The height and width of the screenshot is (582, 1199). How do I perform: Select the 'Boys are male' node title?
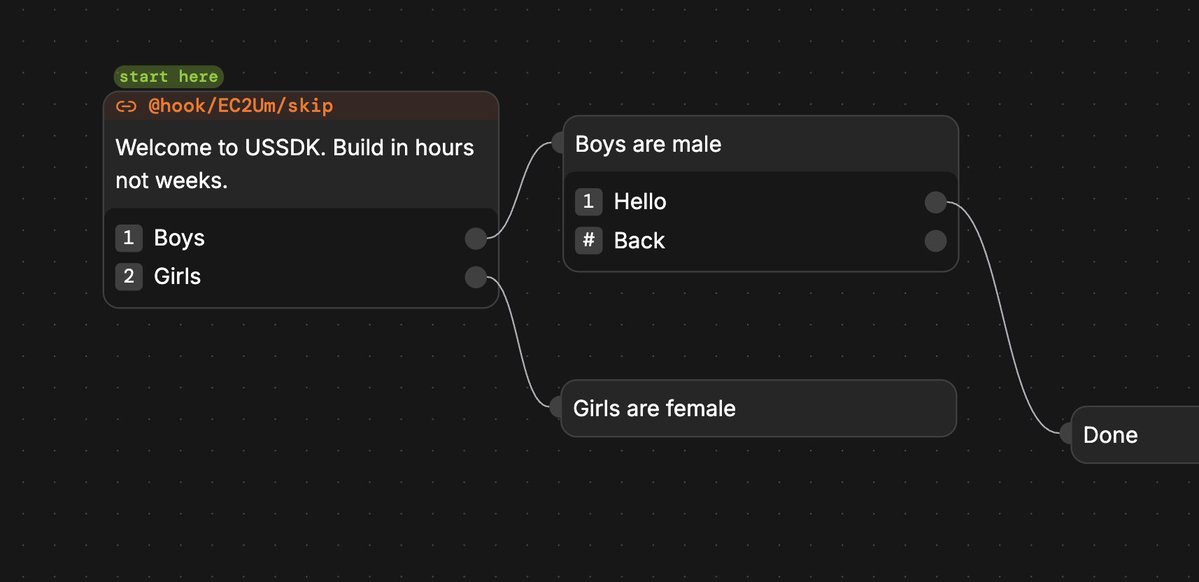click(648, 144)
